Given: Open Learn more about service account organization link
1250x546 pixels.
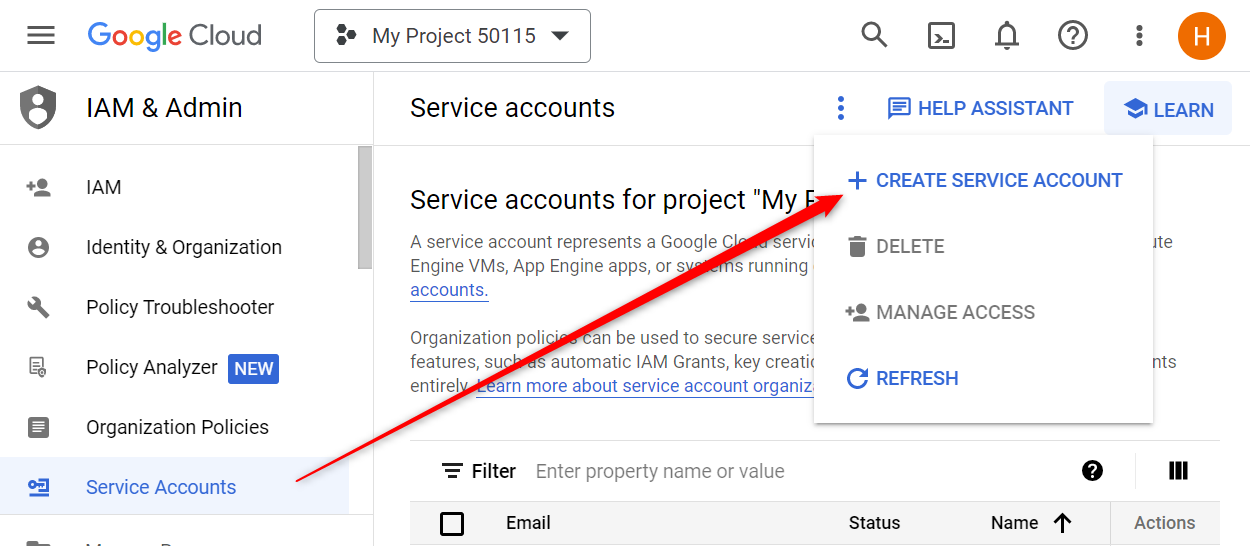Looking at the screenshot, I should coord(646,386).
